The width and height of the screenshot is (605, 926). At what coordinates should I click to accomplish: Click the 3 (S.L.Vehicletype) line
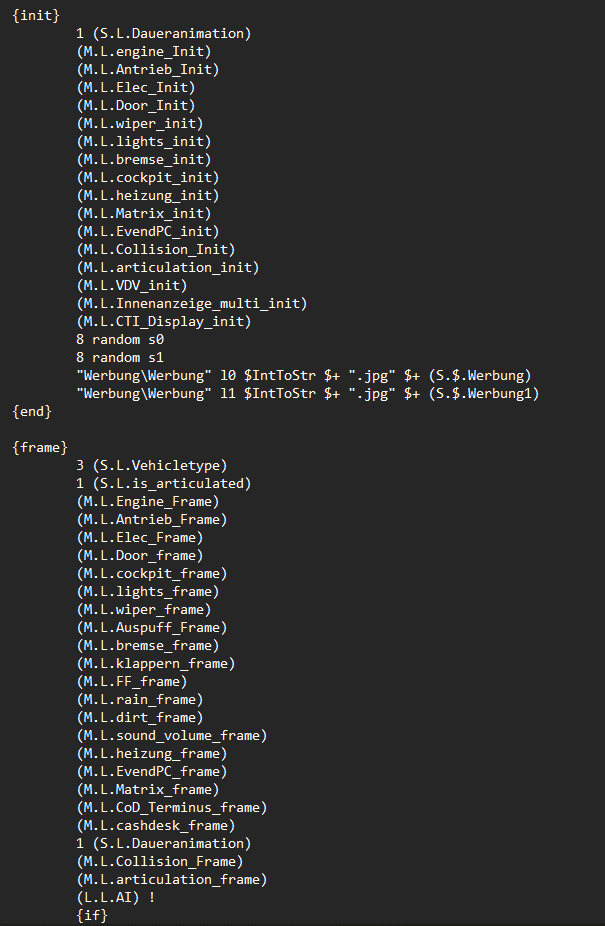click(152, 465)
